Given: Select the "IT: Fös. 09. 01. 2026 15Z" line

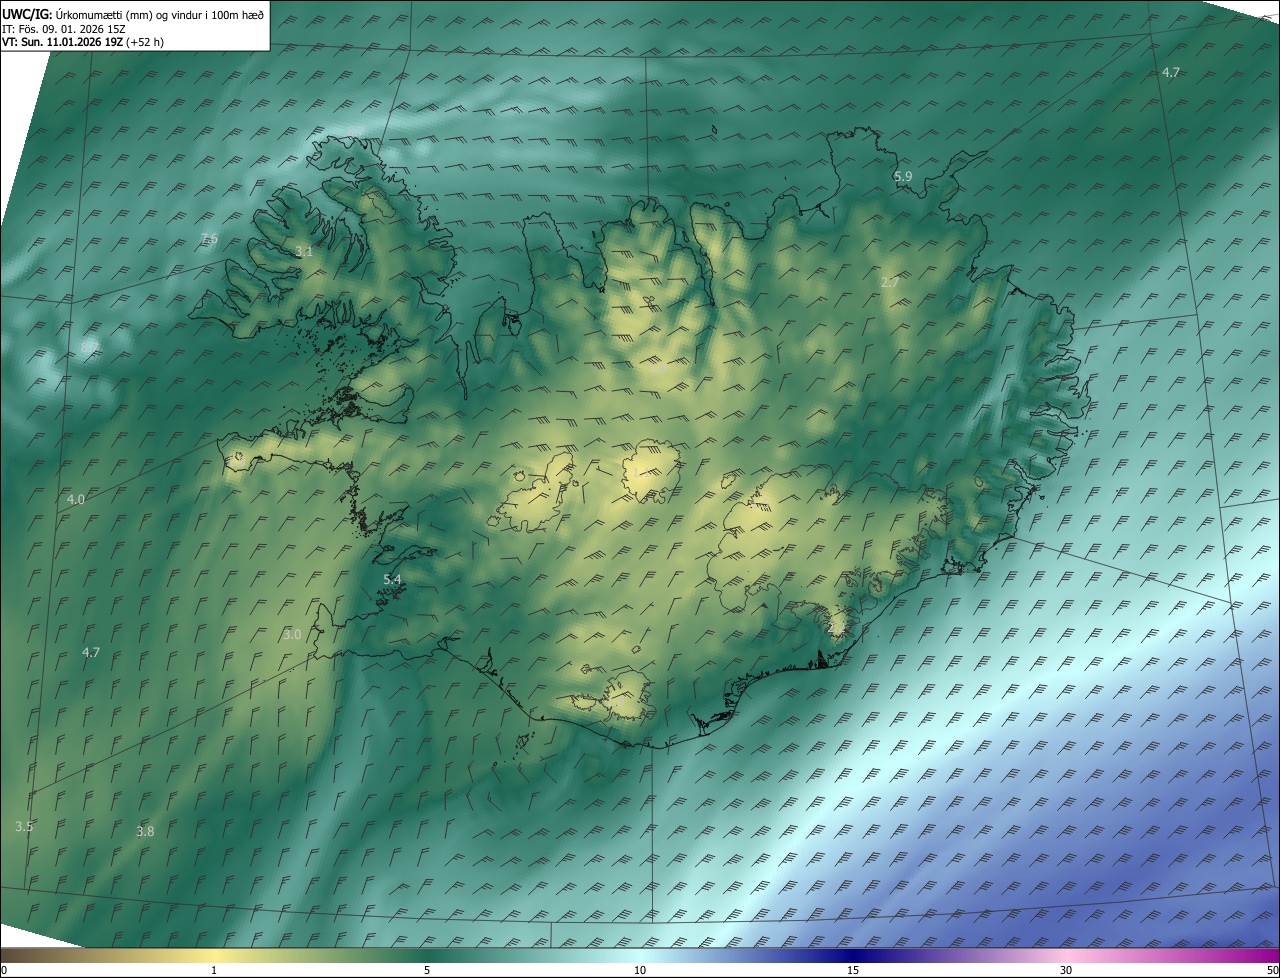Looking at the screenshot, I should [64, 29].
